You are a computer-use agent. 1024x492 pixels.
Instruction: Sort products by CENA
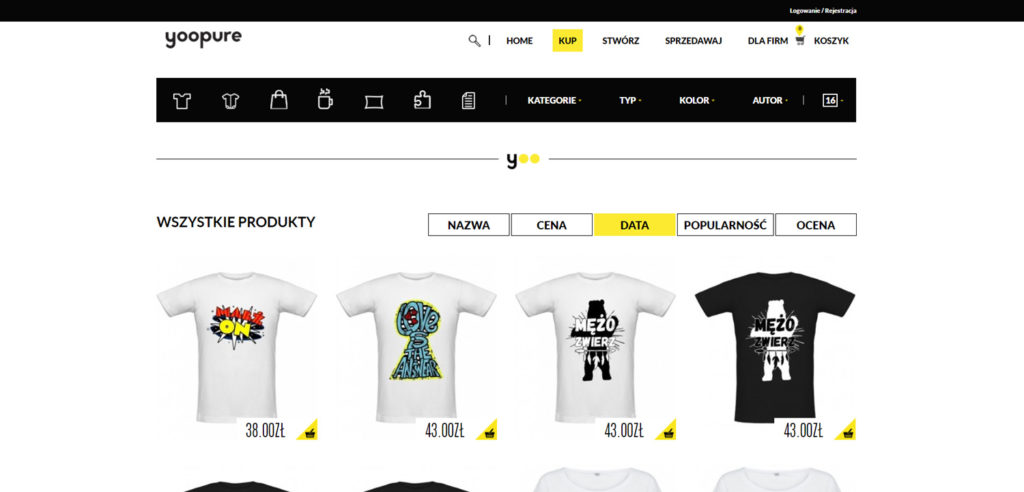point(552,225)
